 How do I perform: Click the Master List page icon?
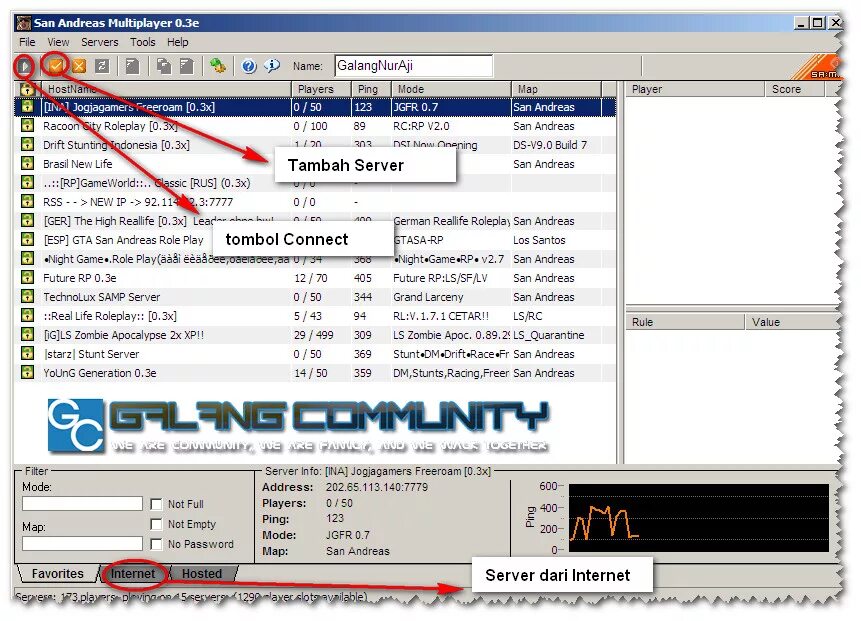(x=132, y=66)
